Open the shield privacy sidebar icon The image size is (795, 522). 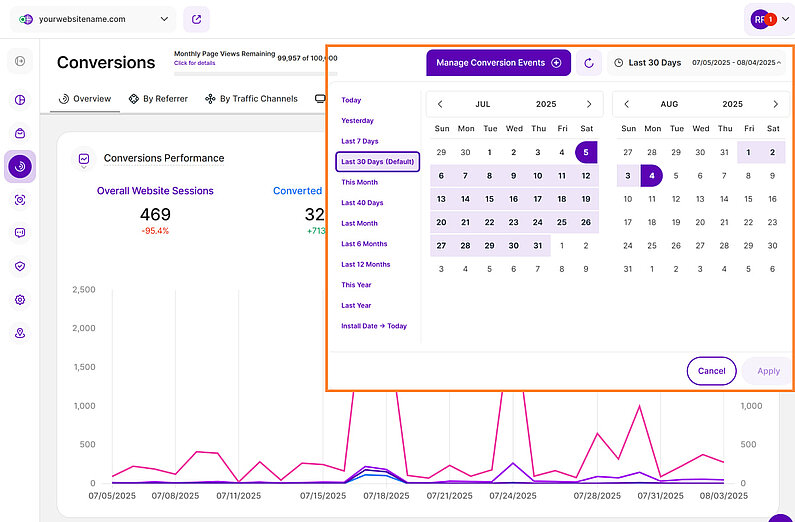point(20,266)
